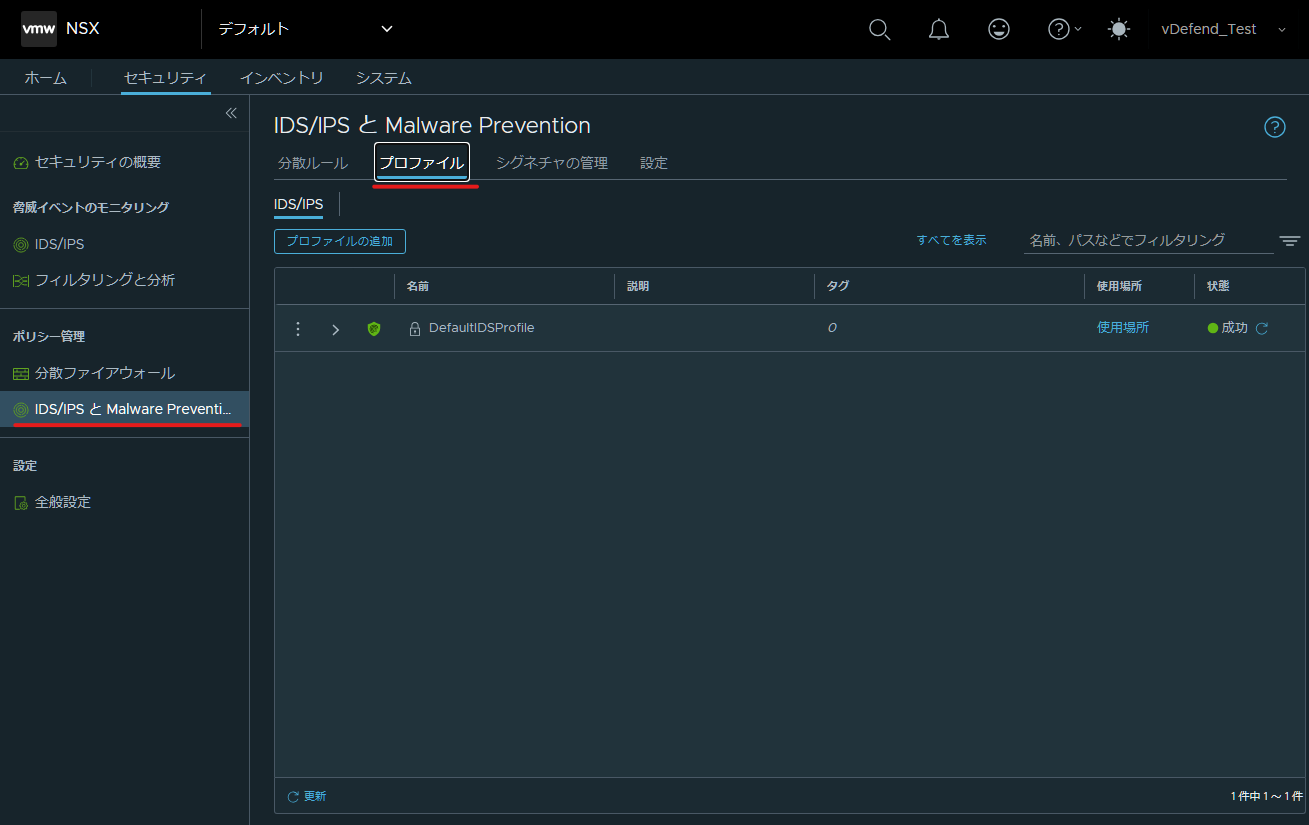Click the プロファイルの追加 button
The height and width of the screenshot is (825, 1309).
click(x=340, y=241)
